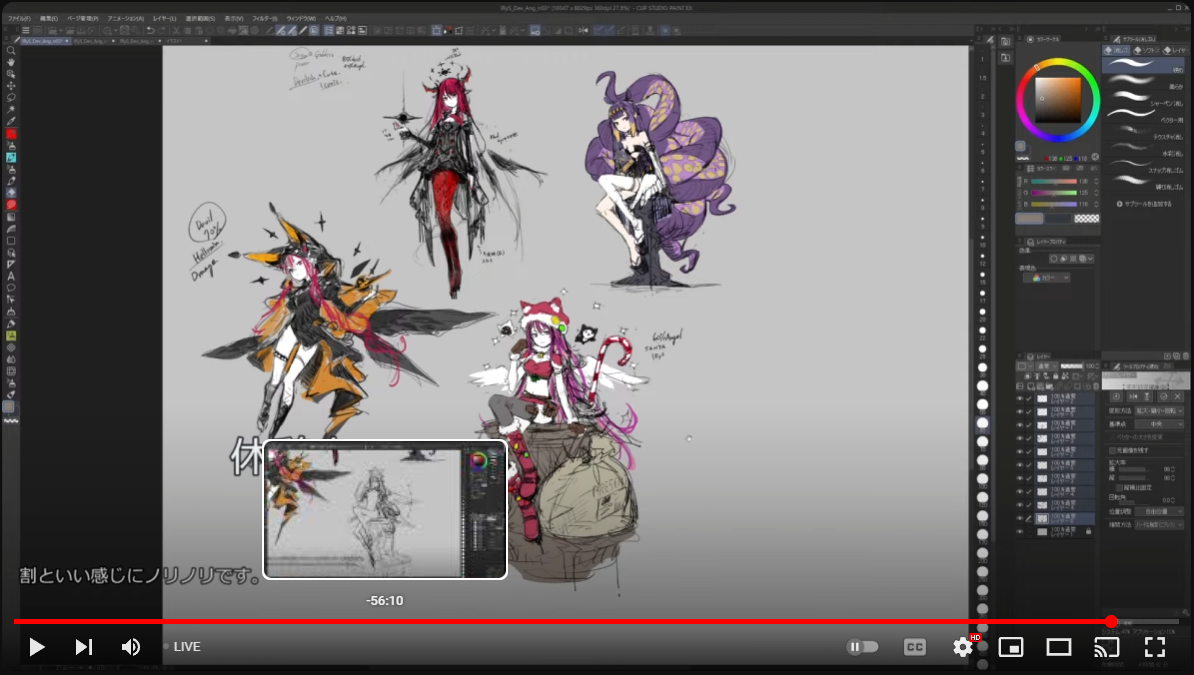Viewport: 1194px width, 675px height.
Task: Click the Cut scissors icon in the command bar
Action: (177, 30)
